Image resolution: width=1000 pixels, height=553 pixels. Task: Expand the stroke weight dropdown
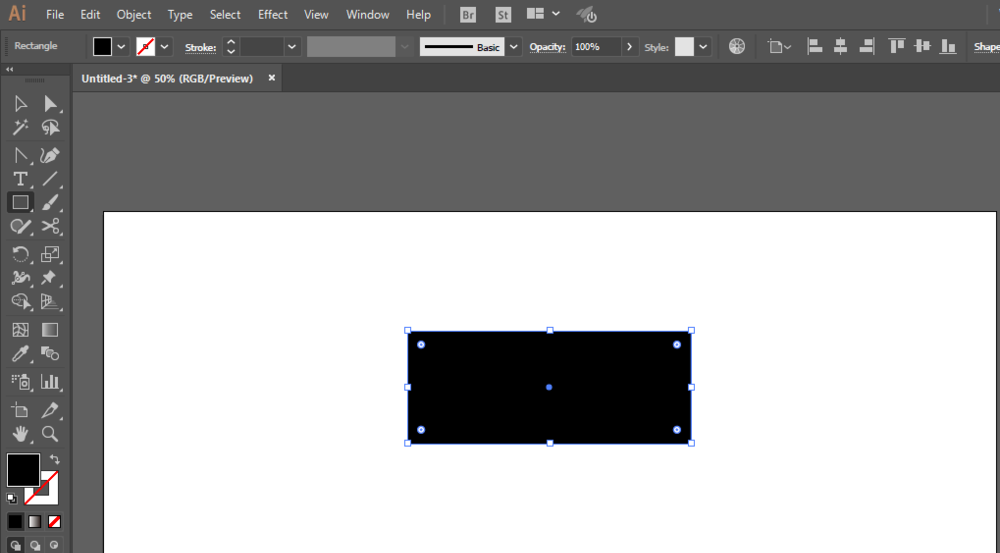[x=292, y=46]
